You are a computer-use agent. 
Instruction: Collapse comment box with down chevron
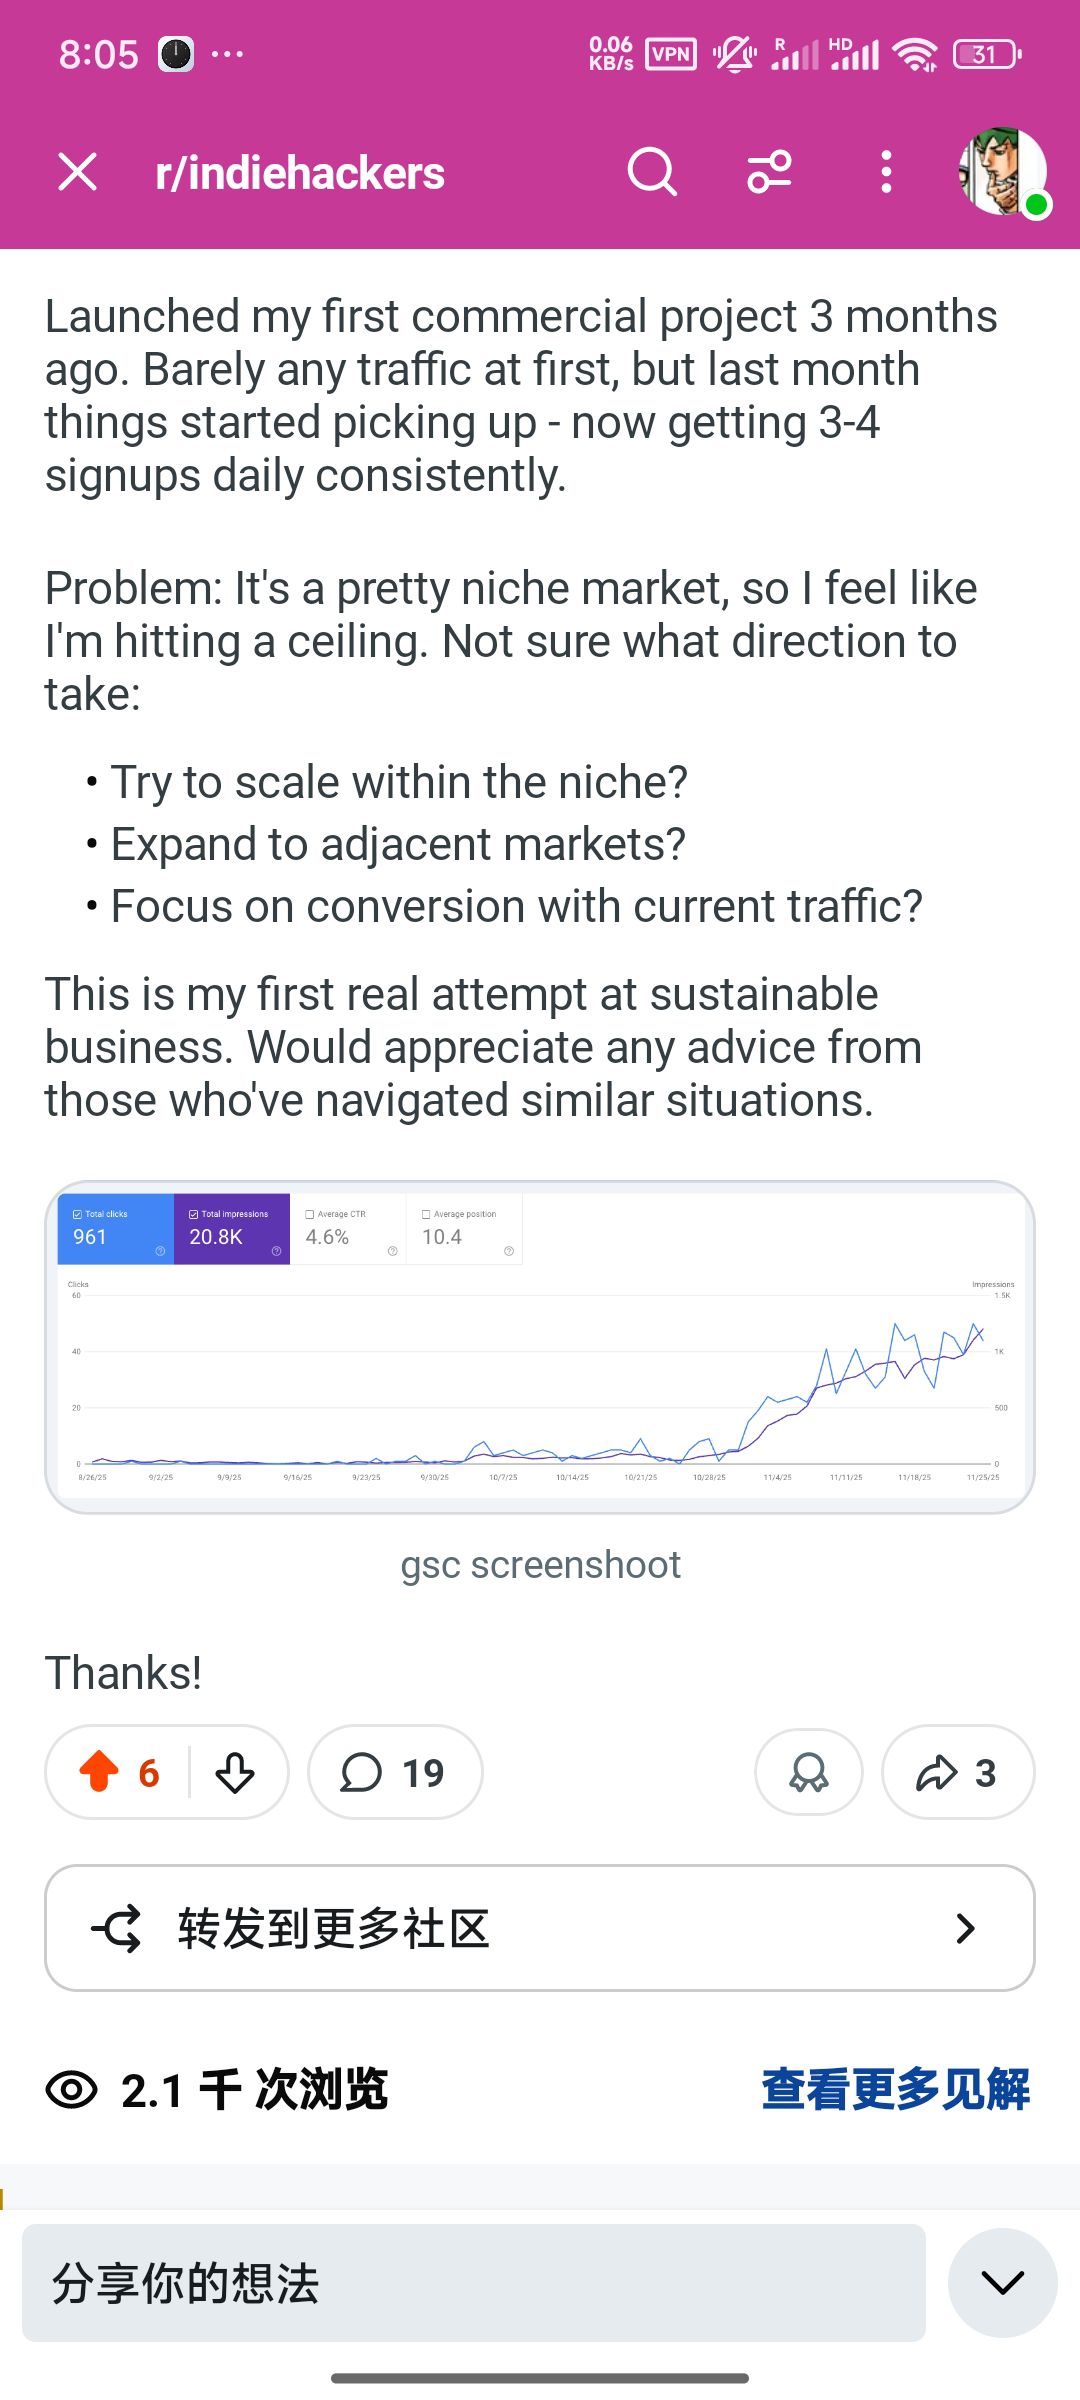pyautogui.click(x=1002, y=2283)
